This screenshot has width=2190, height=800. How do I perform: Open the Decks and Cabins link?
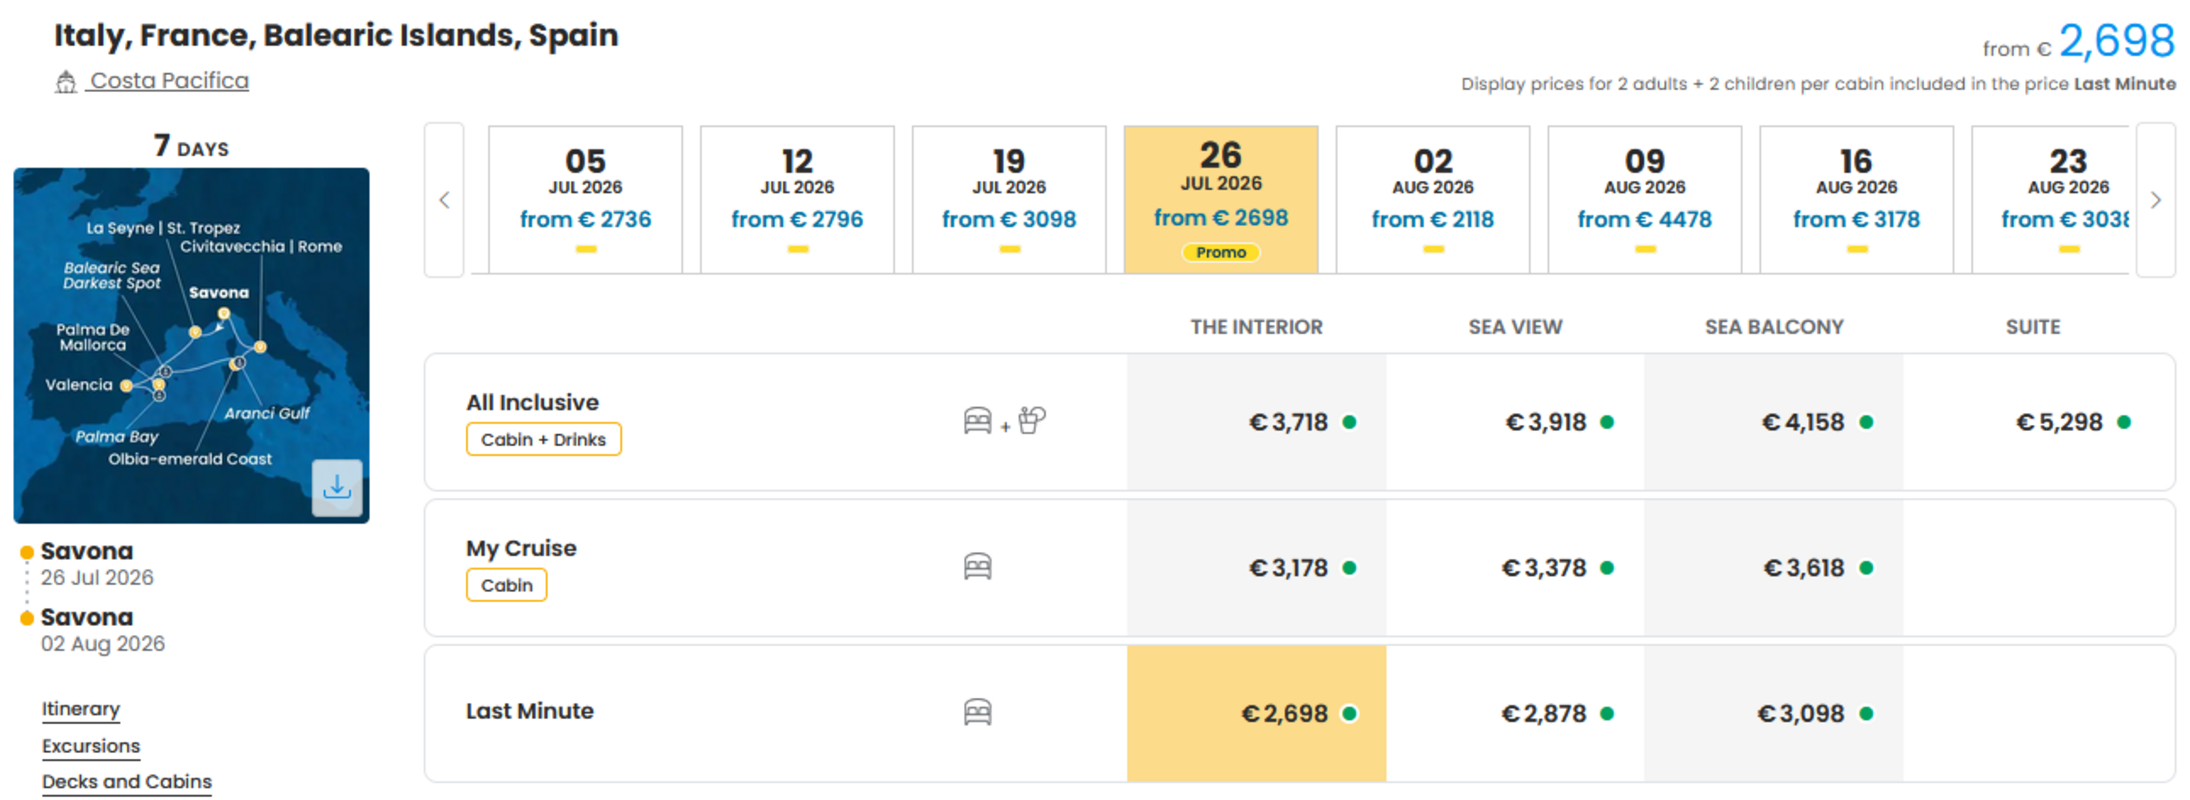point(127,782)
